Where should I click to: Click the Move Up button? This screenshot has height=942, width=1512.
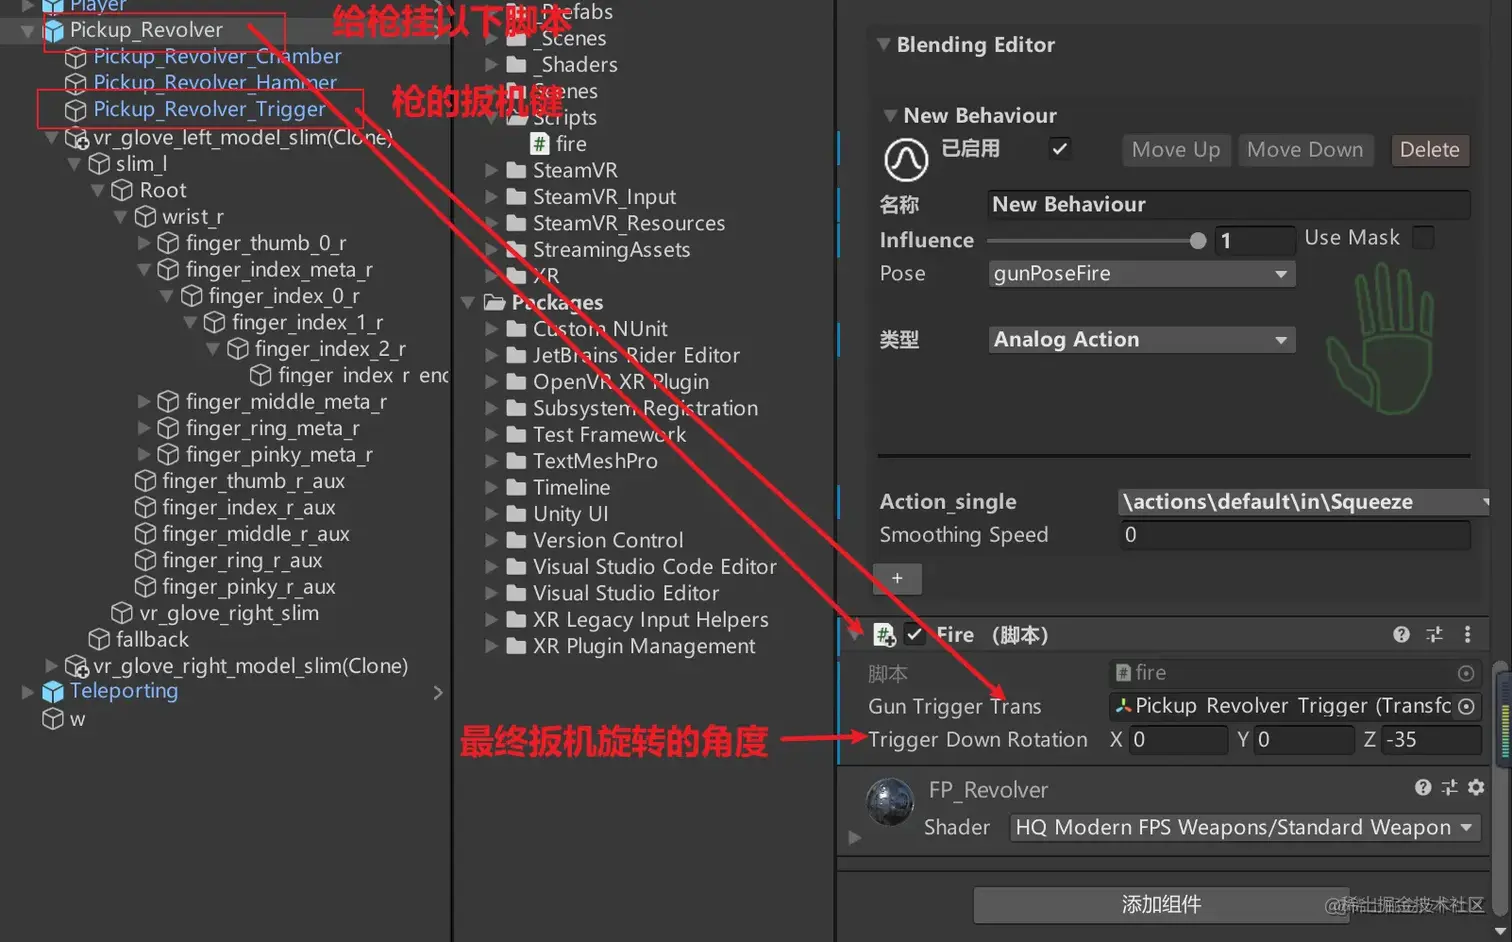[x=1176, y=150]
